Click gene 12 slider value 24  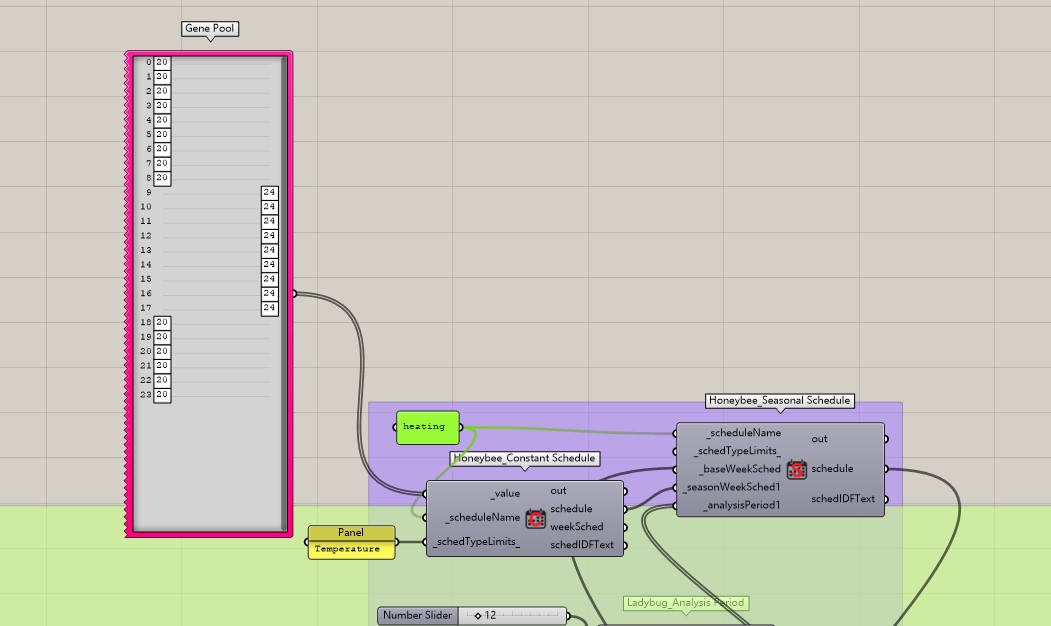pyautogui.click(x=269, y=236)
